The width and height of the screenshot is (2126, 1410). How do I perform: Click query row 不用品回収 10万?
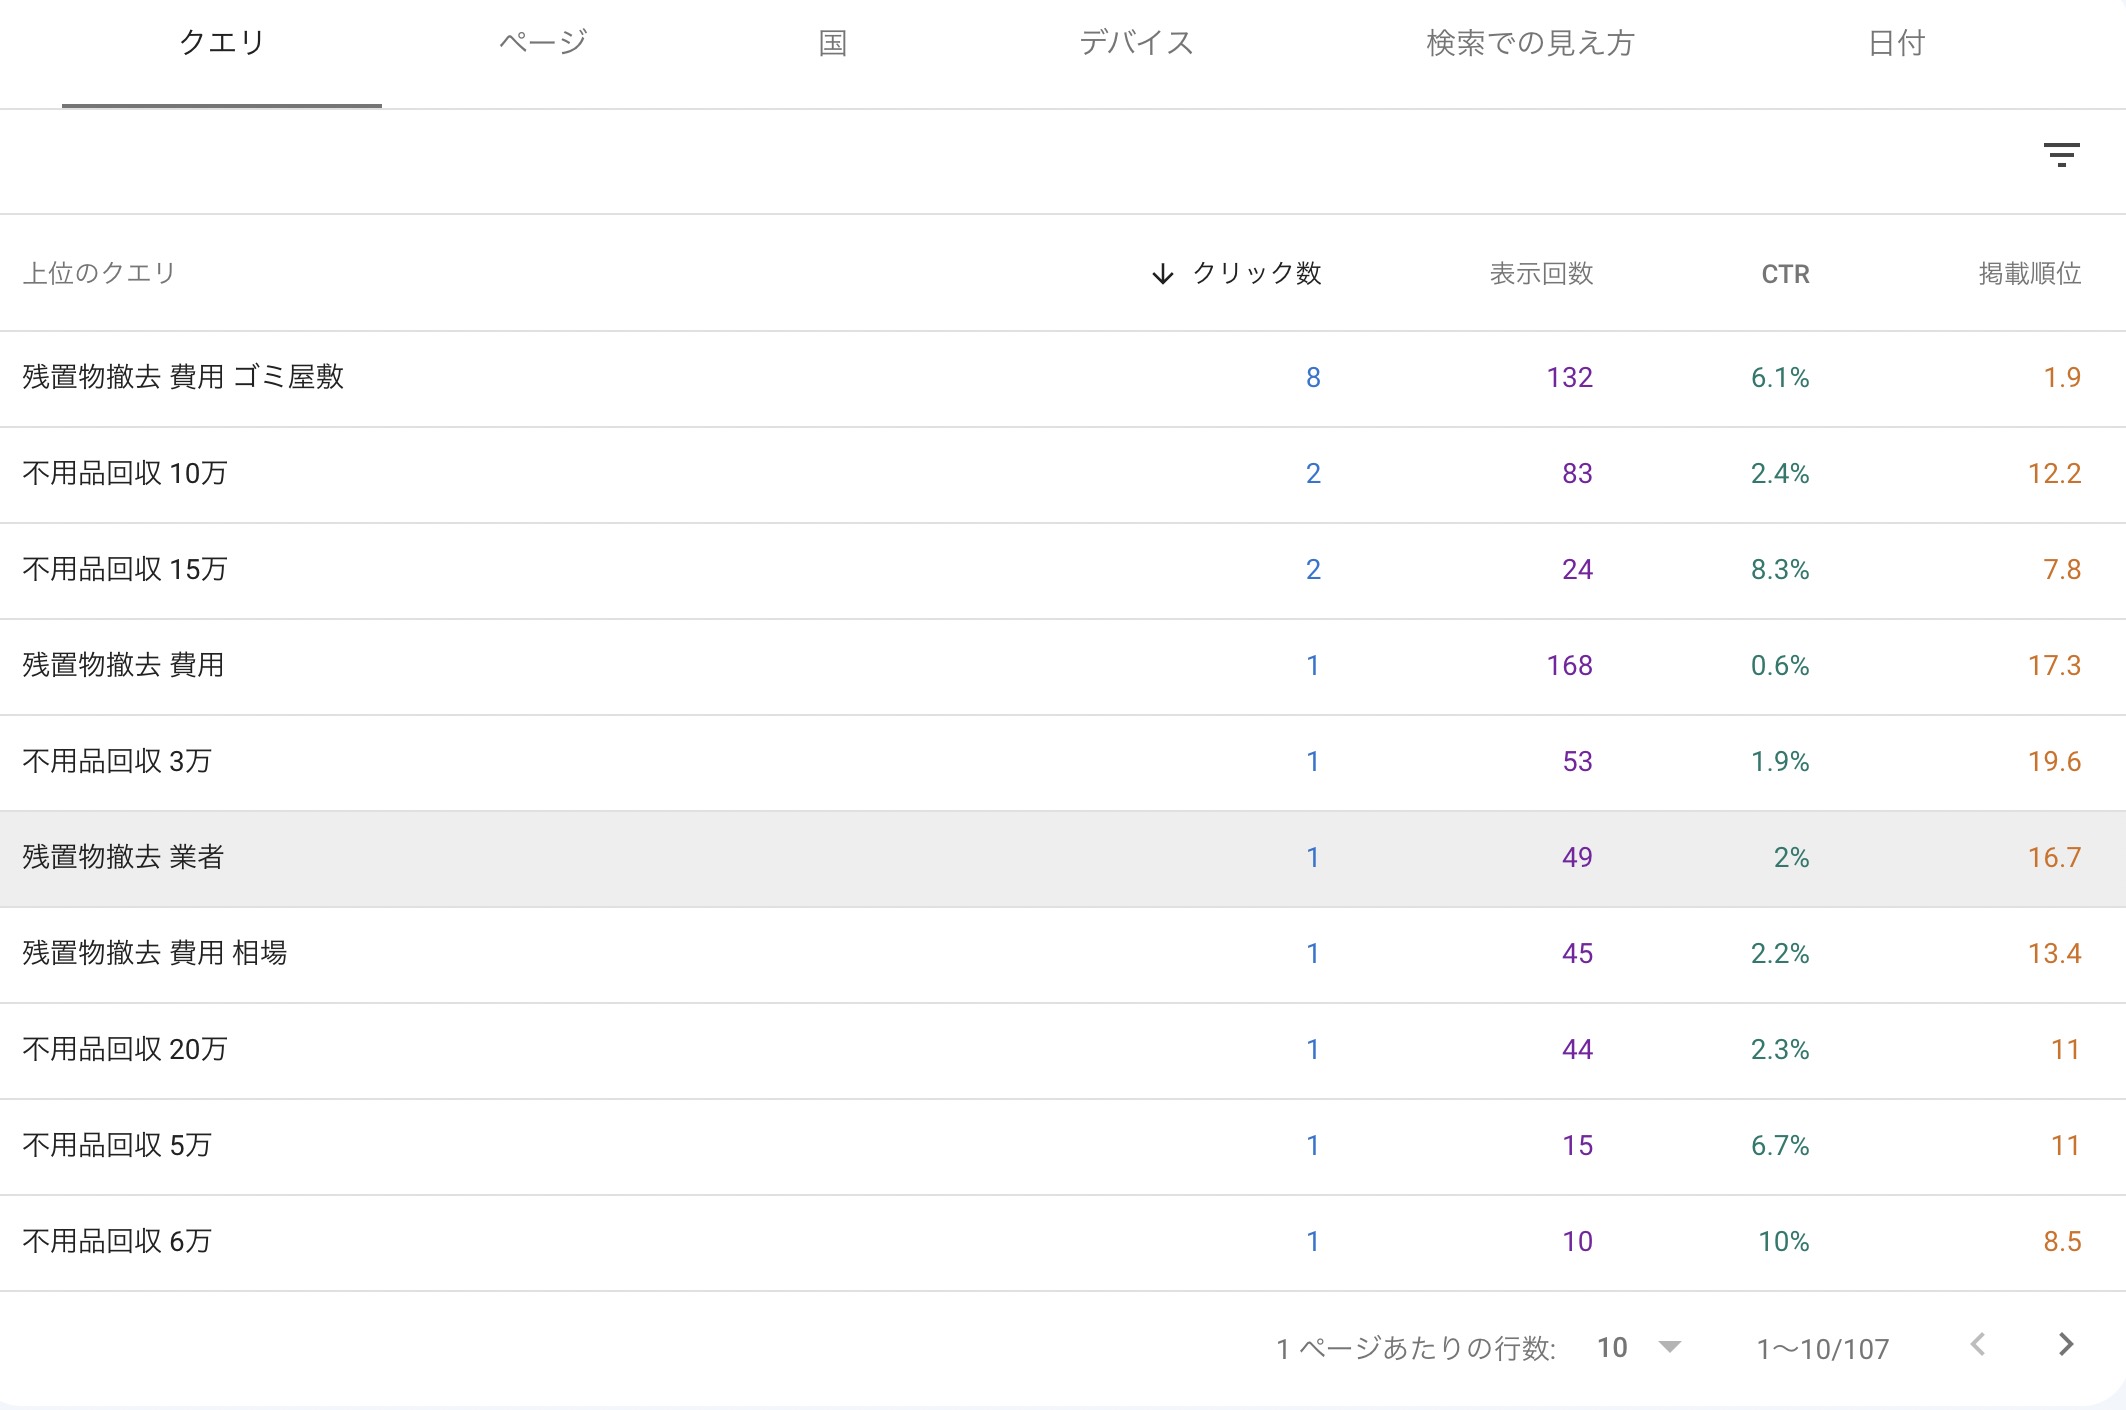coord(125,473)
